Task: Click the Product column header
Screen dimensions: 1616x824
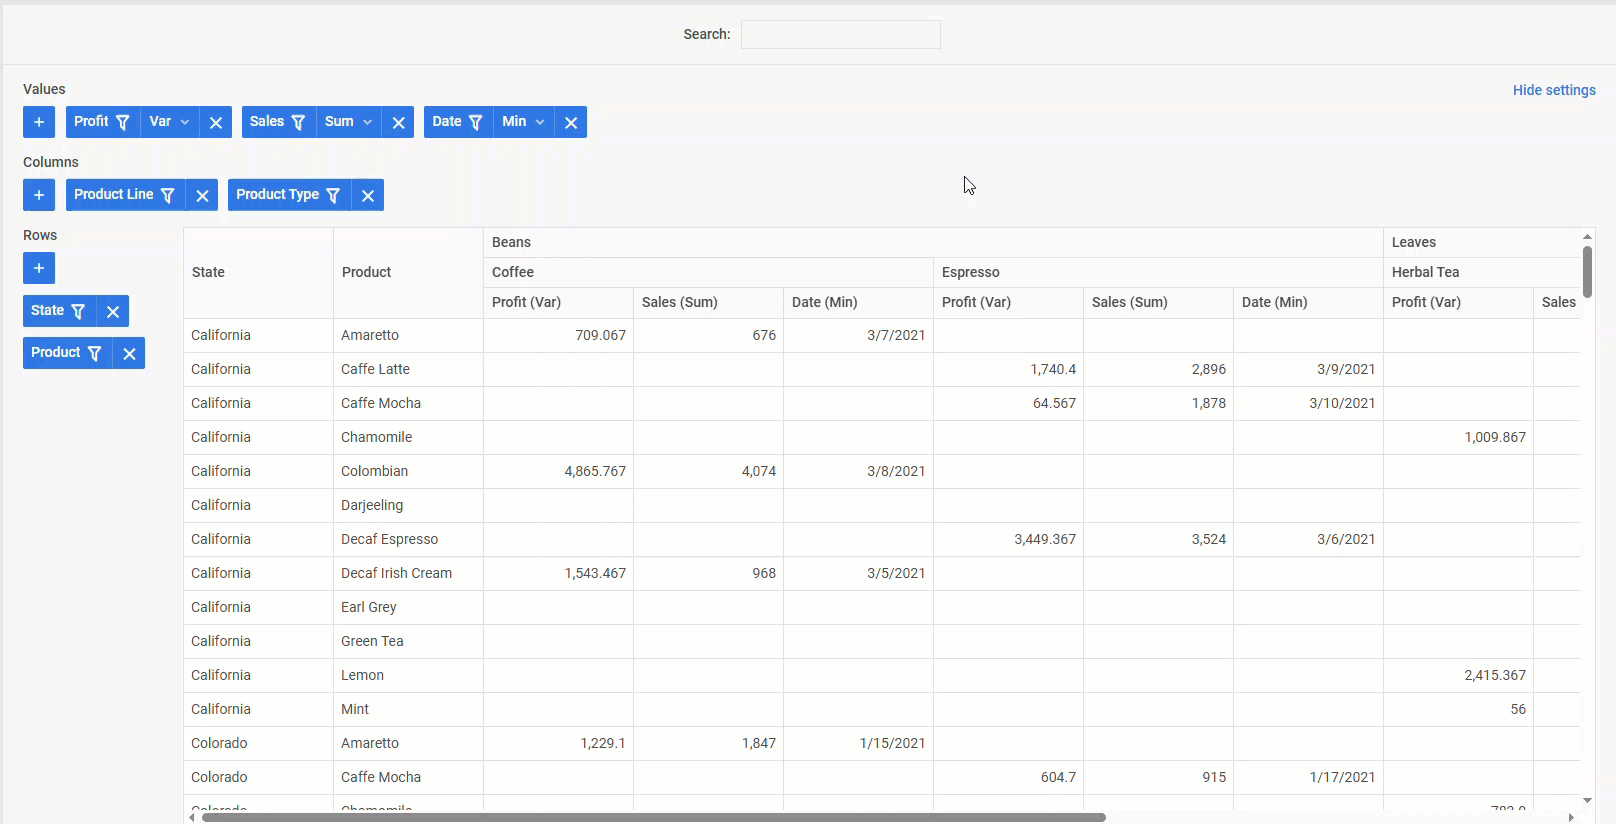Action: [408, 272]
